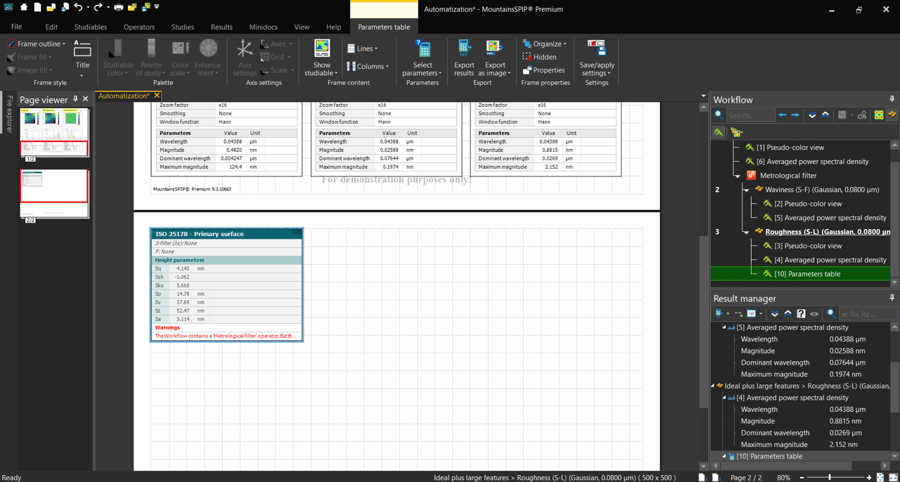
Task: Close the Automatization document tab
Action: [157, 96]
